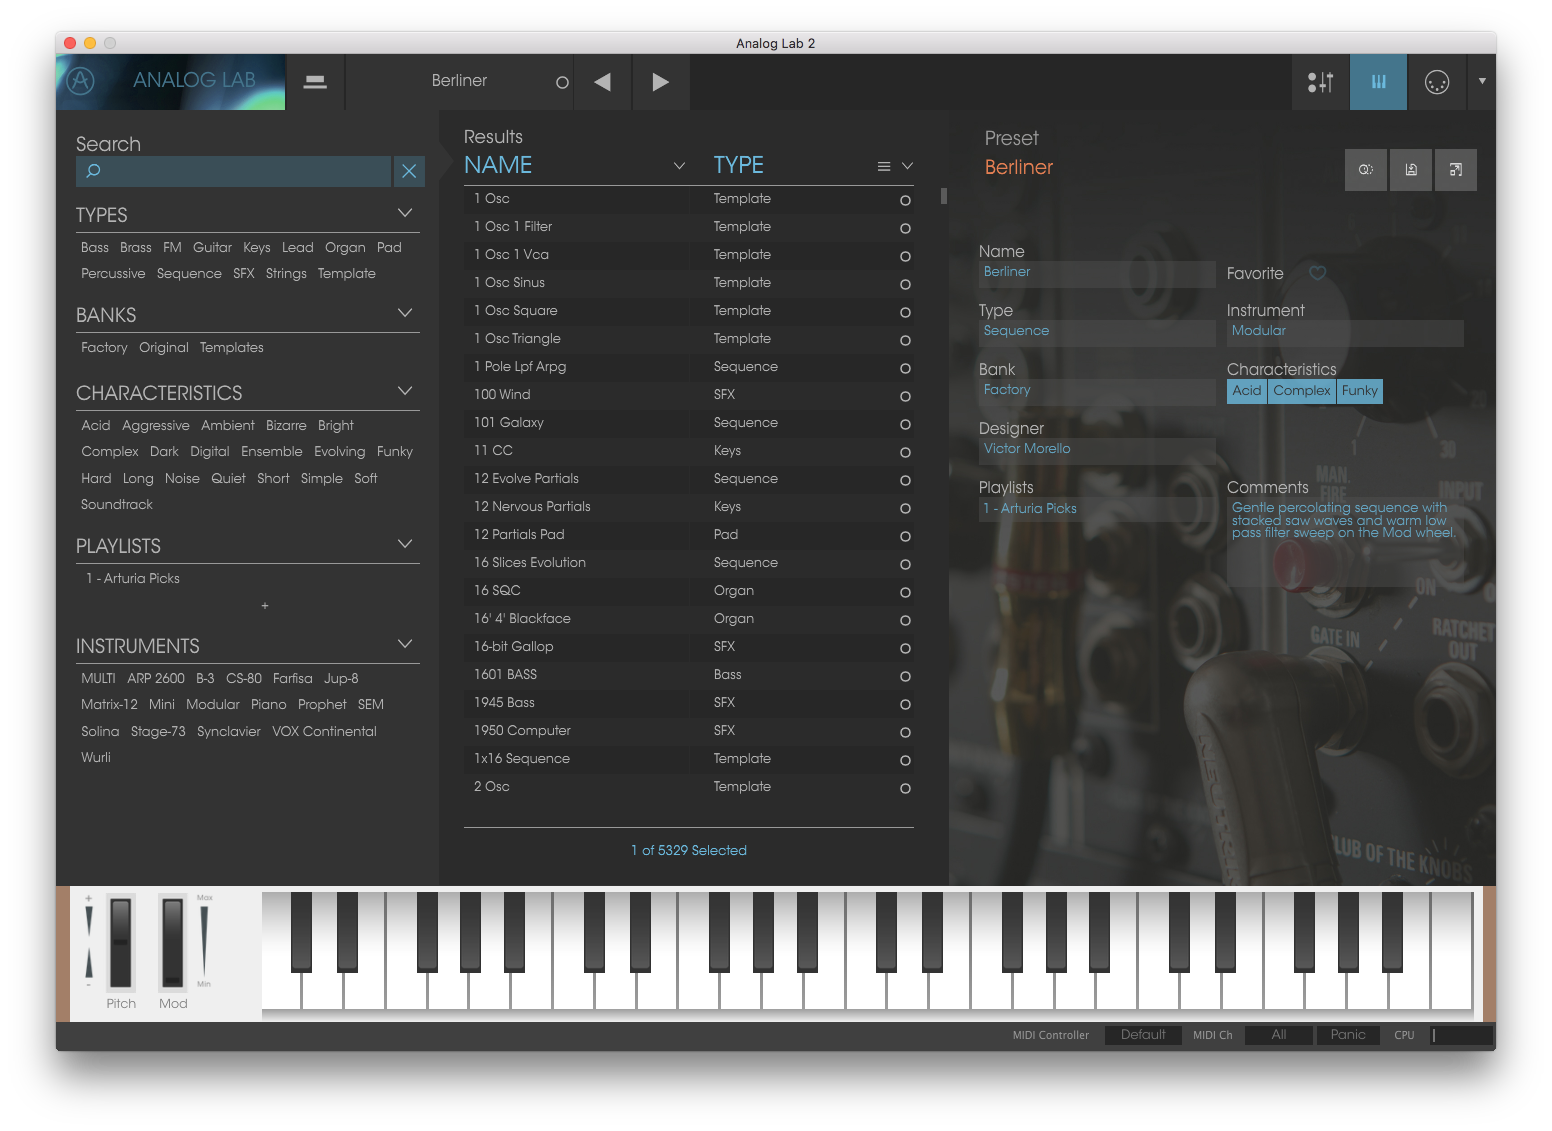Collapse the PLAYLISTS section

(x=405, y=544)
